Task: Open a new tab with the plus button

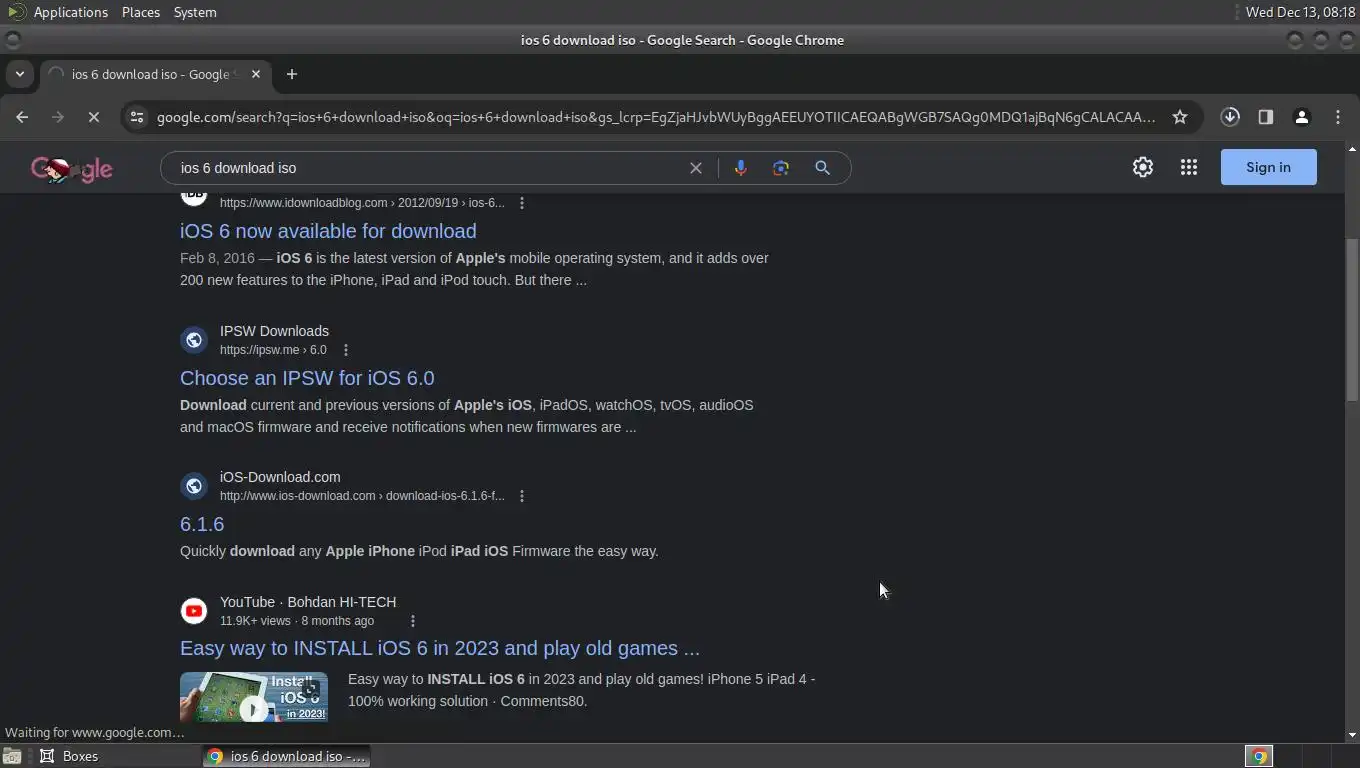Action: point(292,74)
